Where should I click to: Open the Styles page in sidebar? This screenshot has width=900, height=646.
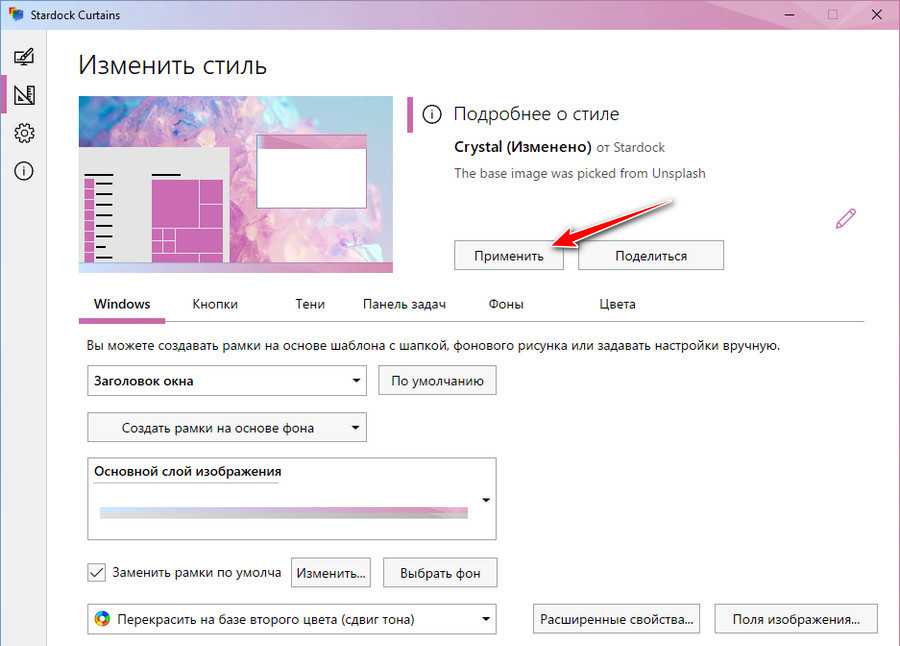coord(24,57)
